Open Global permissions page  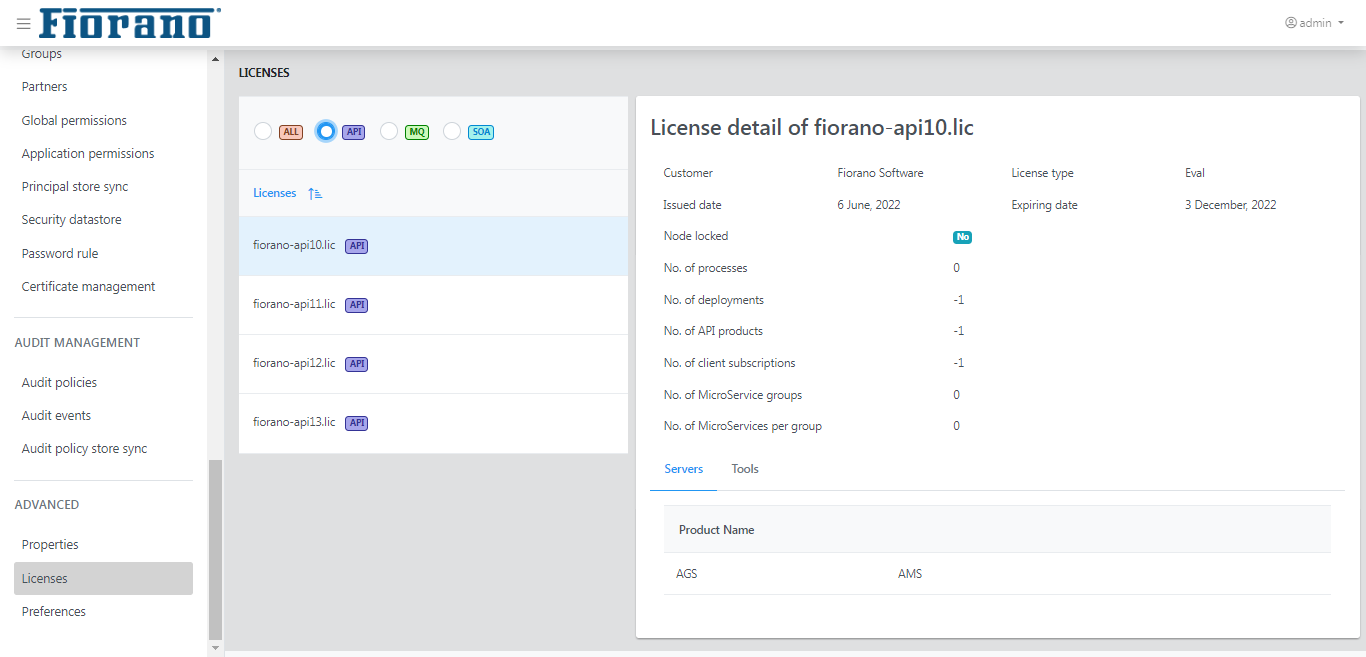click(x=74, y=121)
